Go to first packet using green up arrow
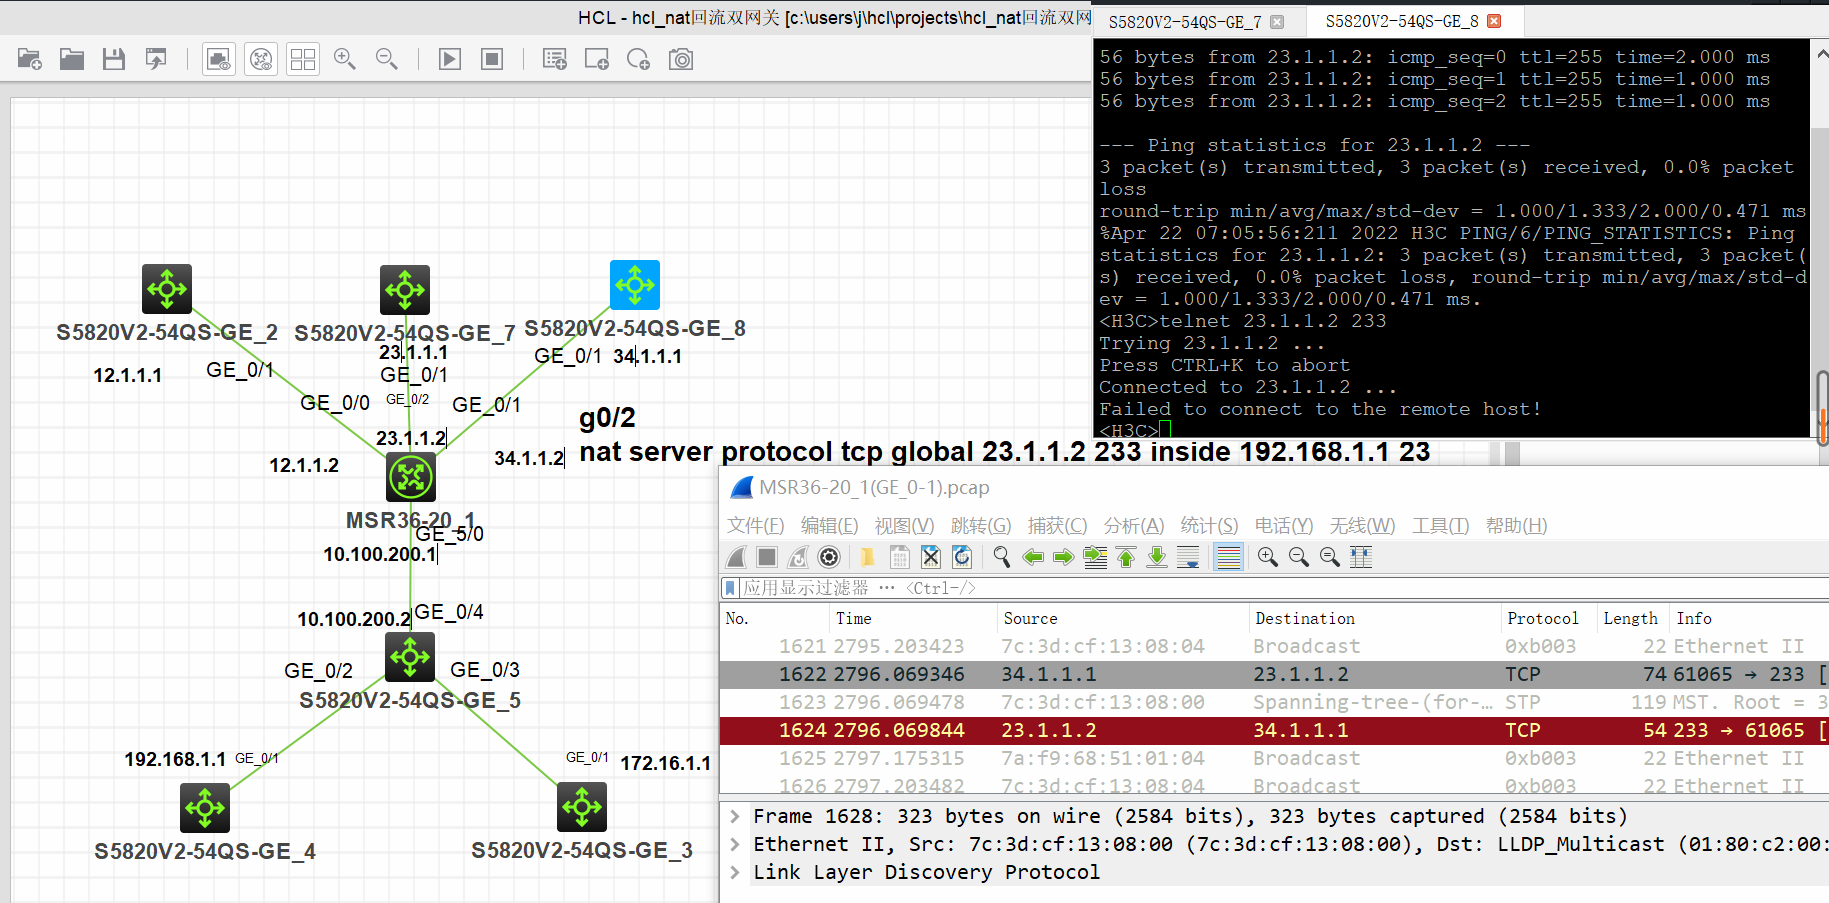The image size is (1829, 903). tap(1126, 557)
